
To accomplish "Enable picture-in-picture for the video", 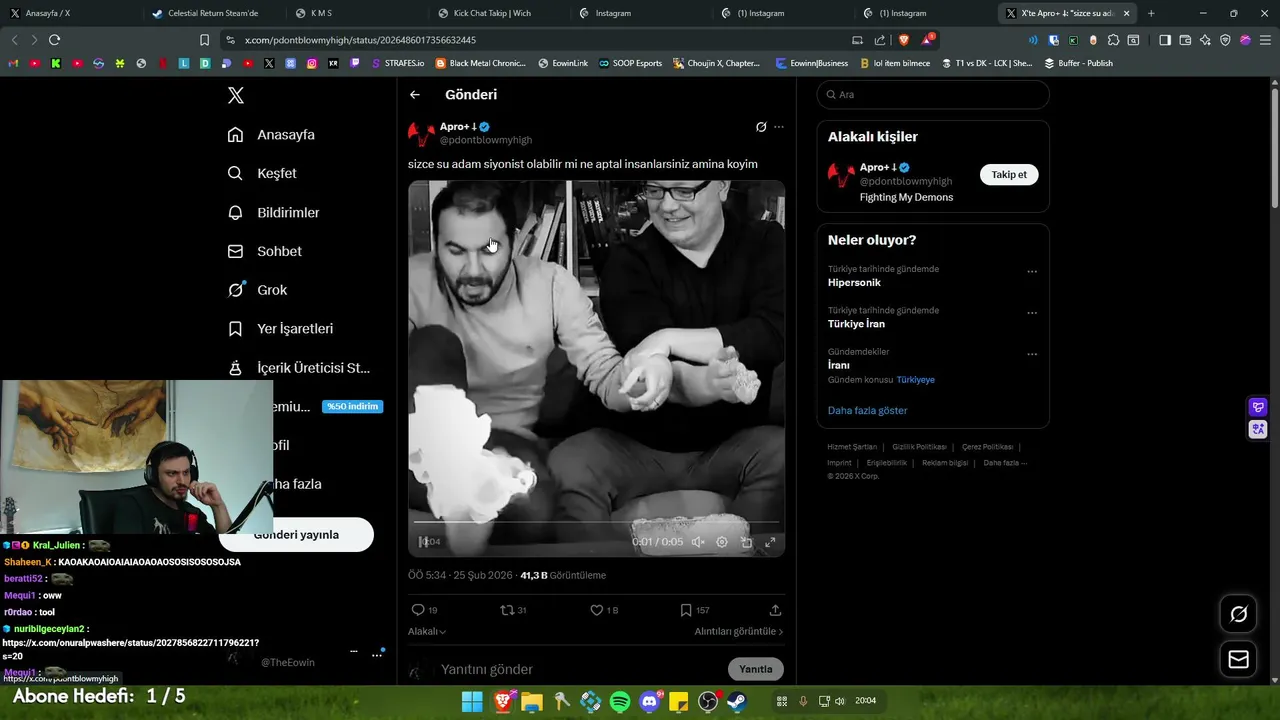I will pyautogui.click(x=746, y=542).
